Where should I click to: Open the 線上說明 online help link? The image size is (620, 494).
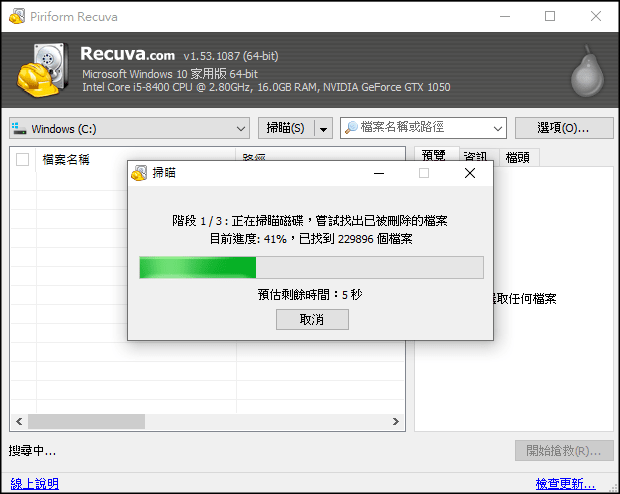point(34,483)
